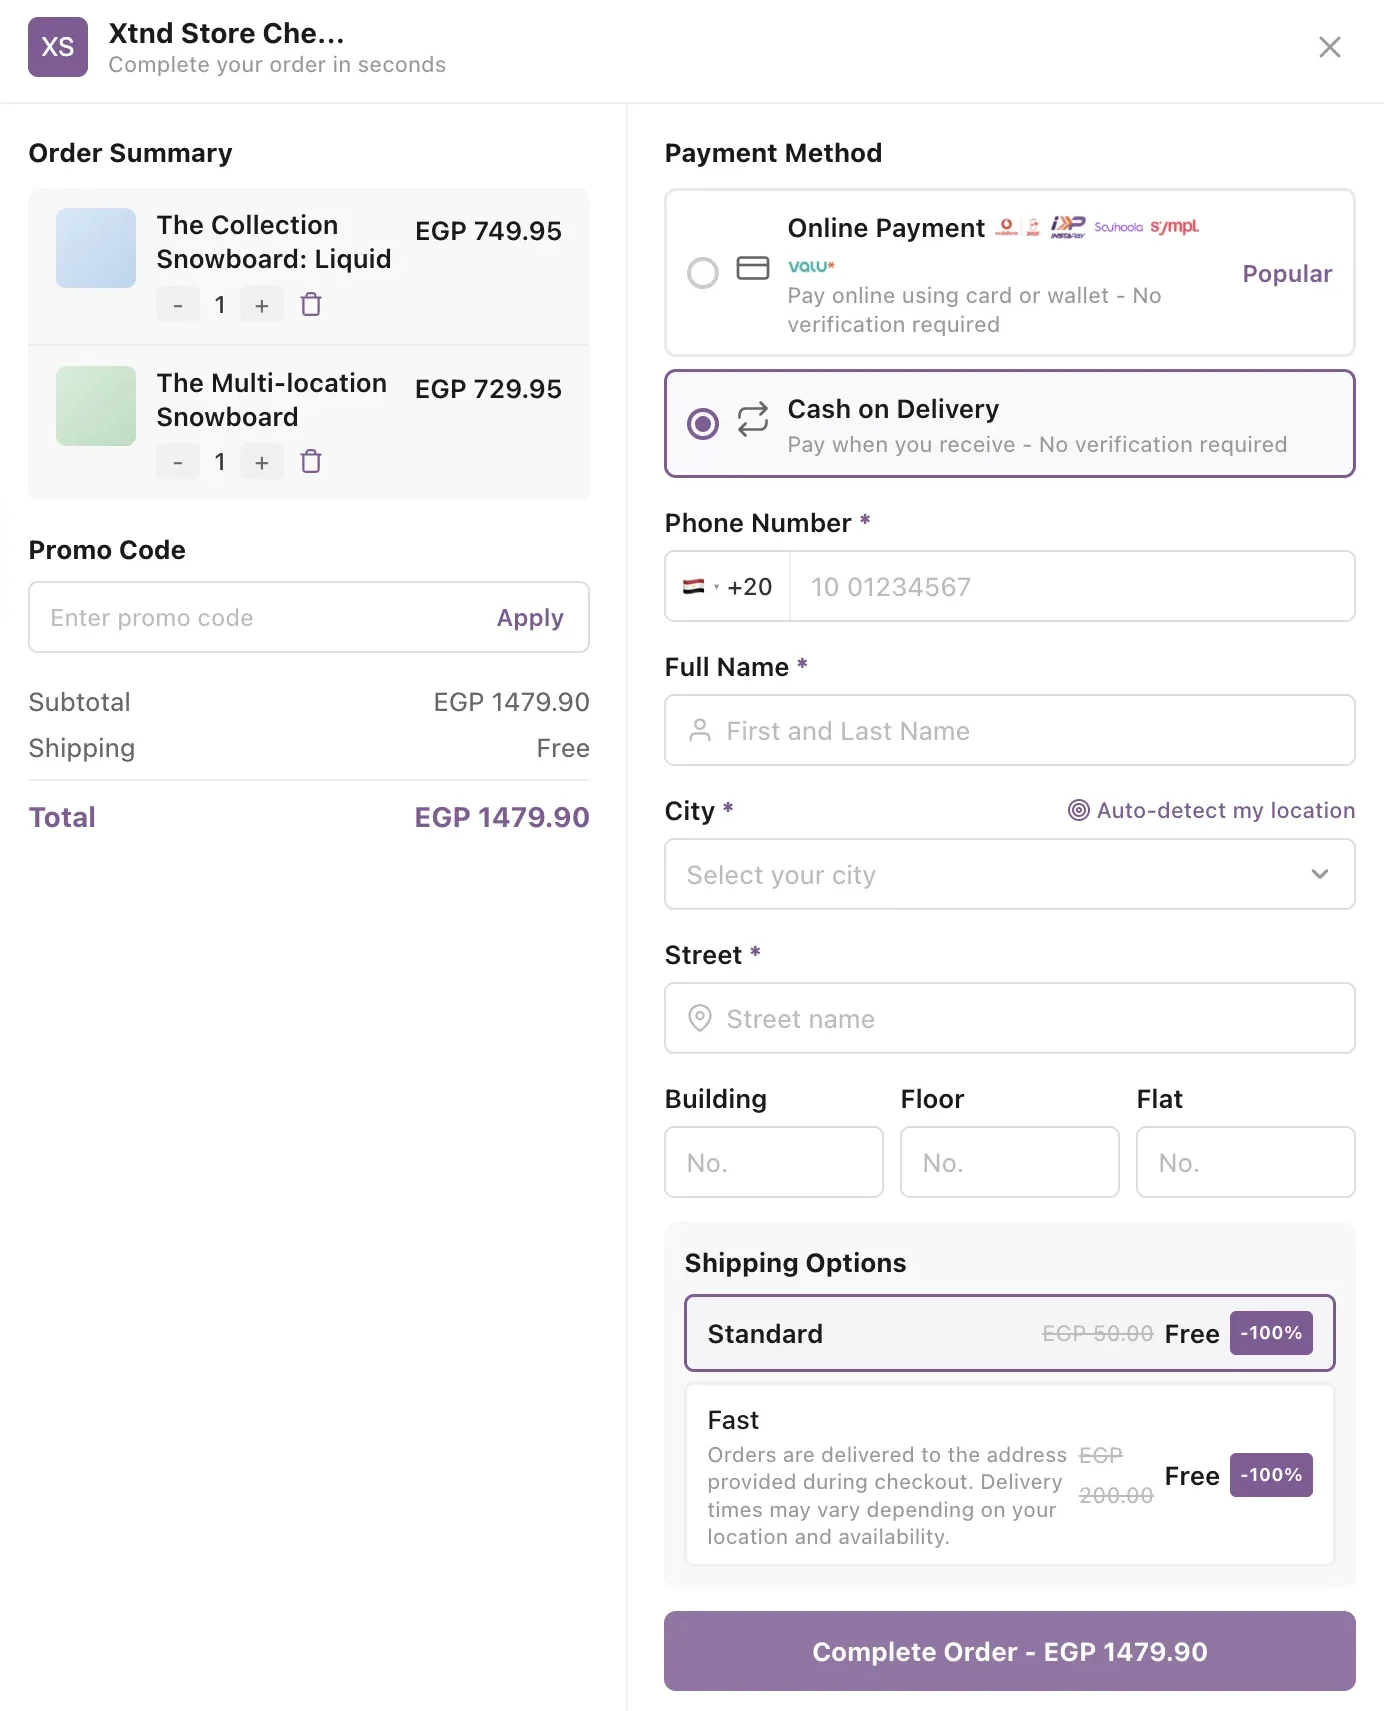Close the checkout dialog
Viewport: 1384px width, 1711px height.
(1329, 47)
